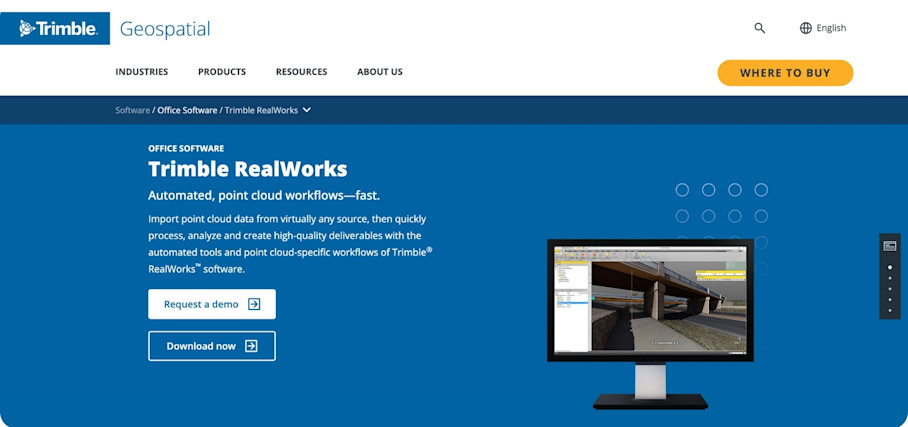Click the globe language icon

(x=806, y=28)
